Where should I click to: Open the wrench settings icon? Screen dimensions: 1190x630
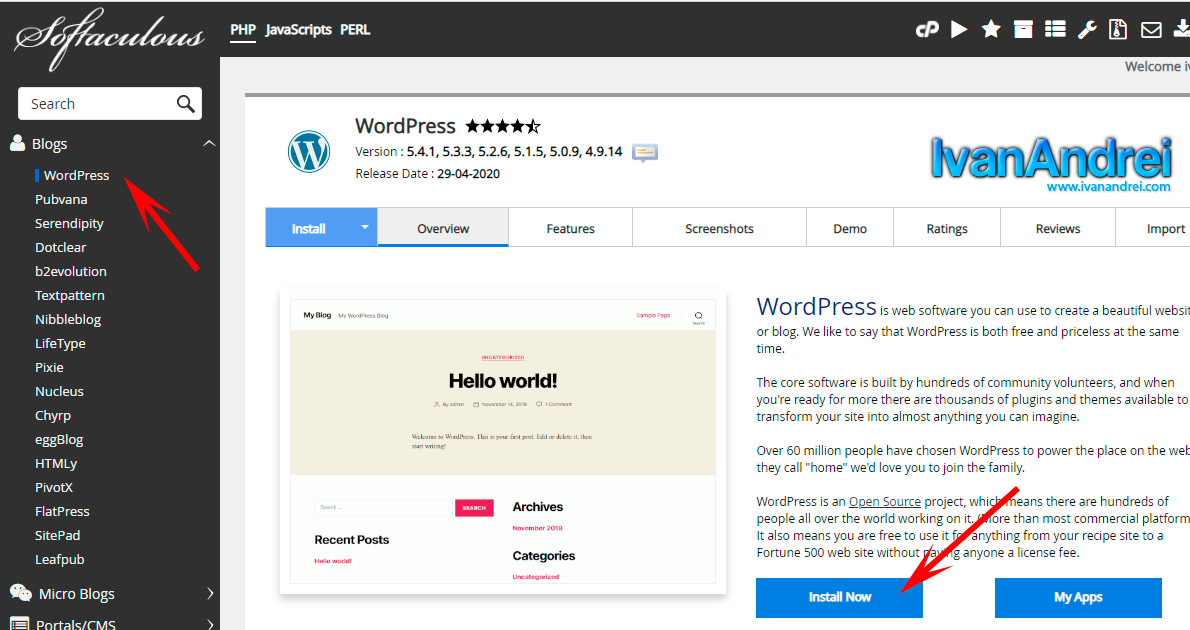pyautogui.click(x=1087, y=30)
